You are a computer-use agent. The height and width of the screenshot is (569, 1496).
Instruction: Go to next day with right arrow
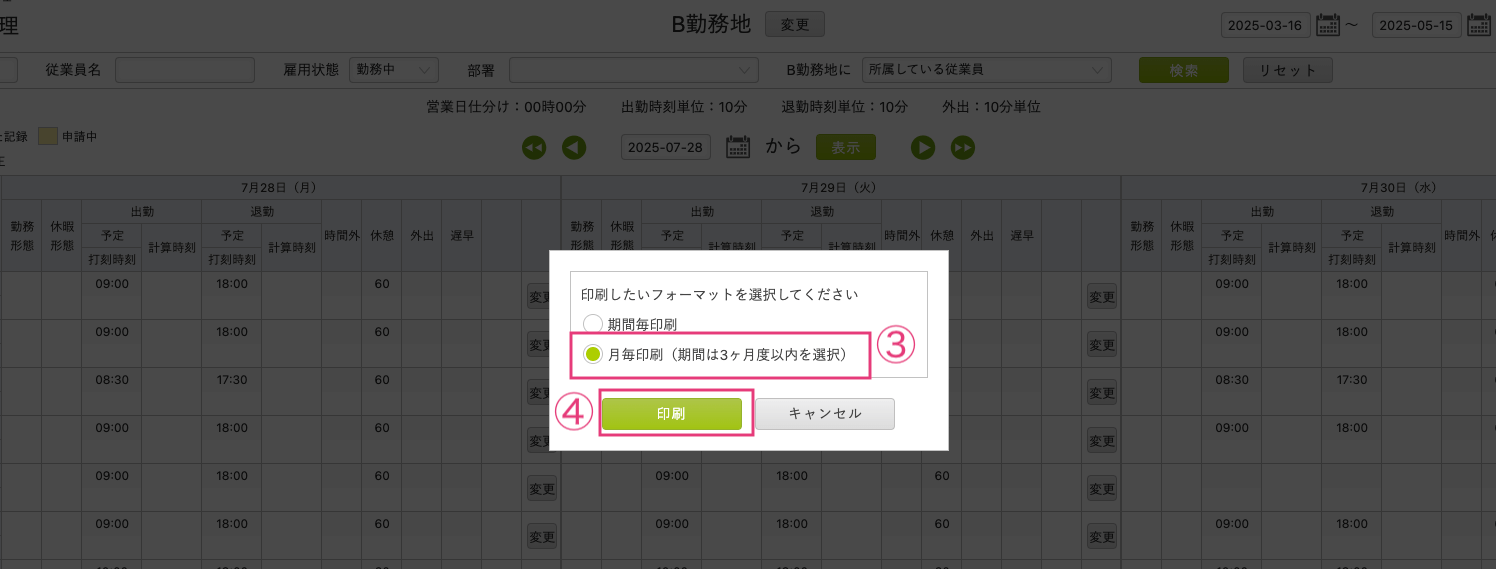[922, 147]
